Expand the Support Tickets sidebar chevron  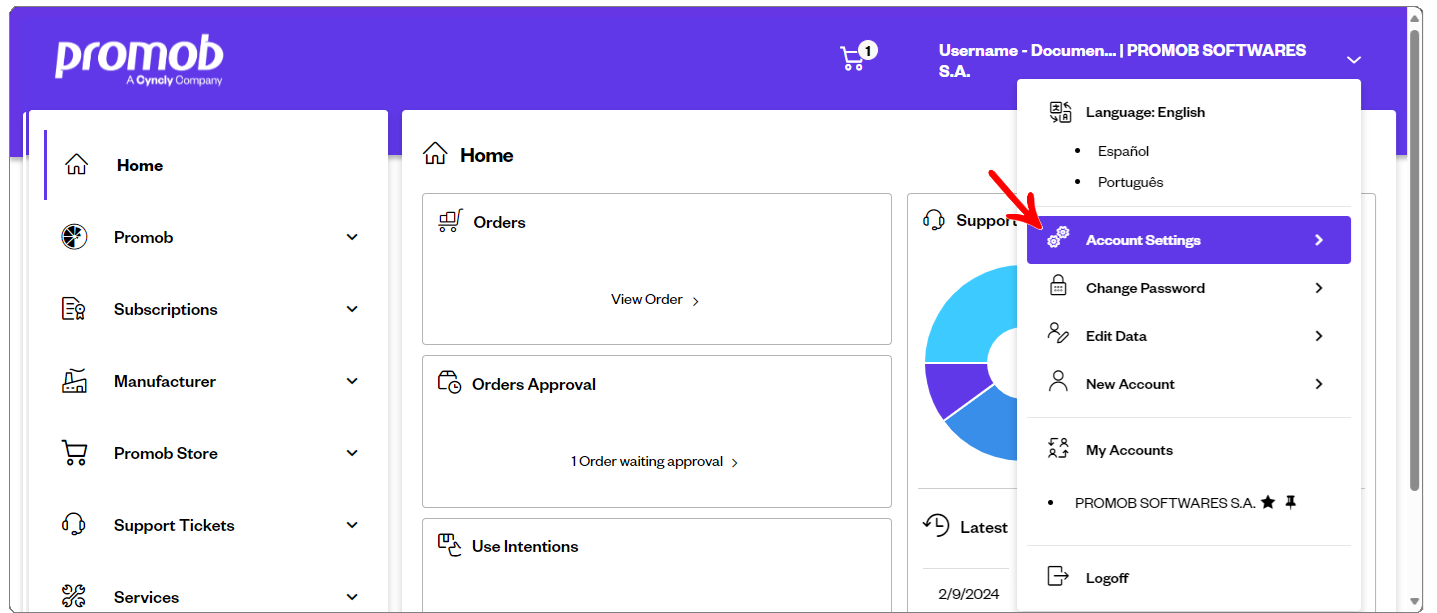352,525
